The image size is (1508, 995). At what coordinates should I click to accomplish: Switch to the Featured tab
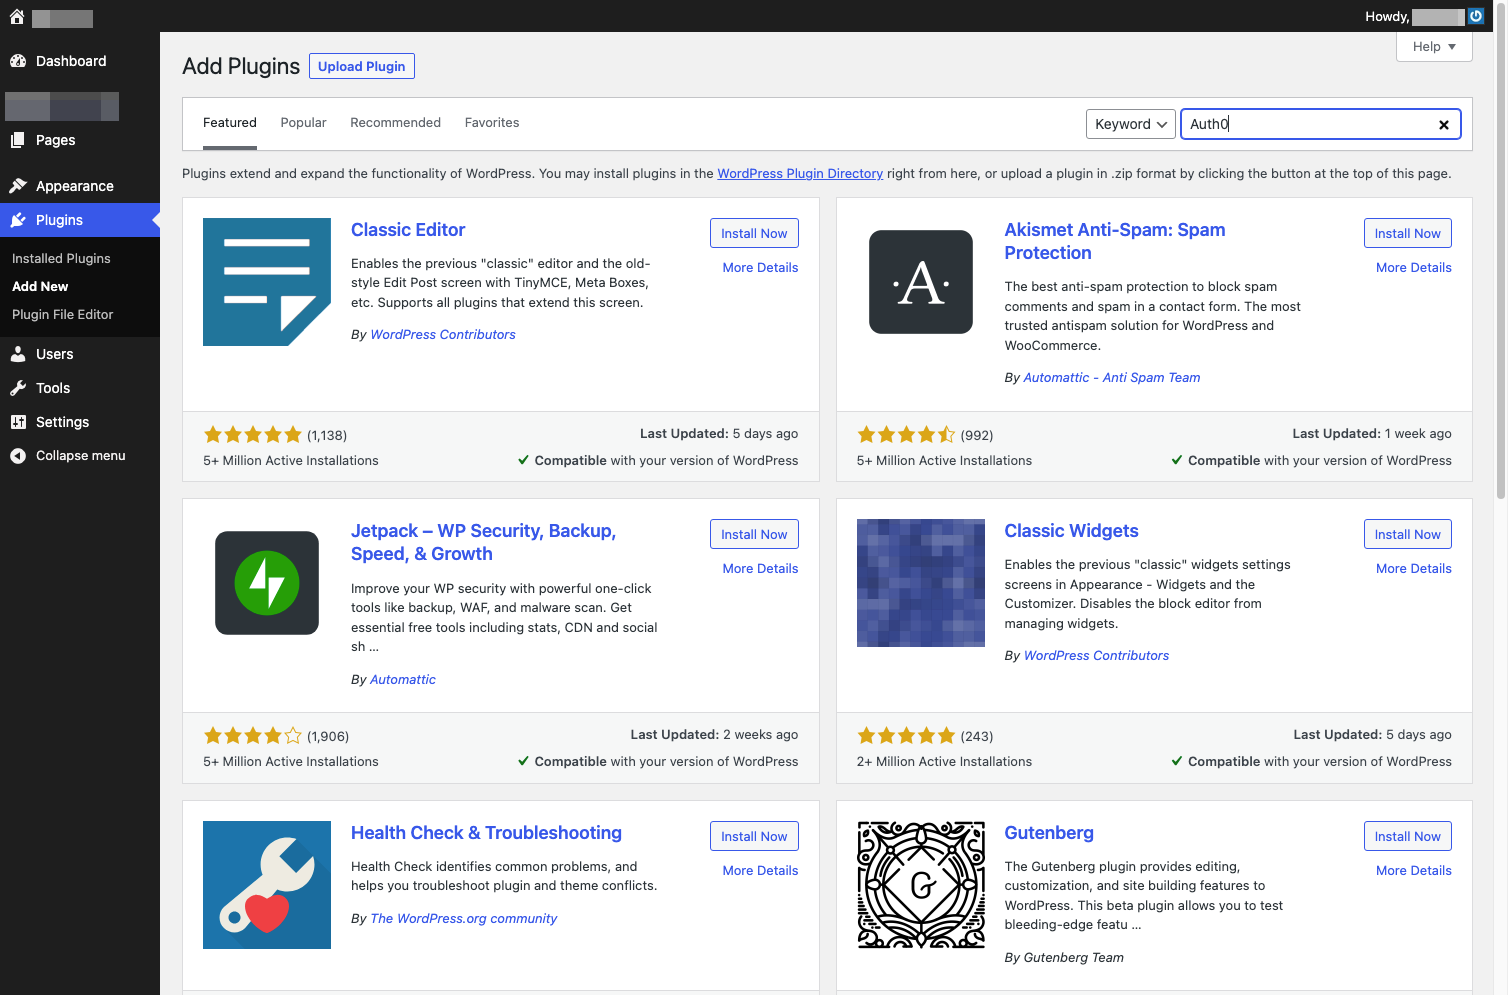230,123
